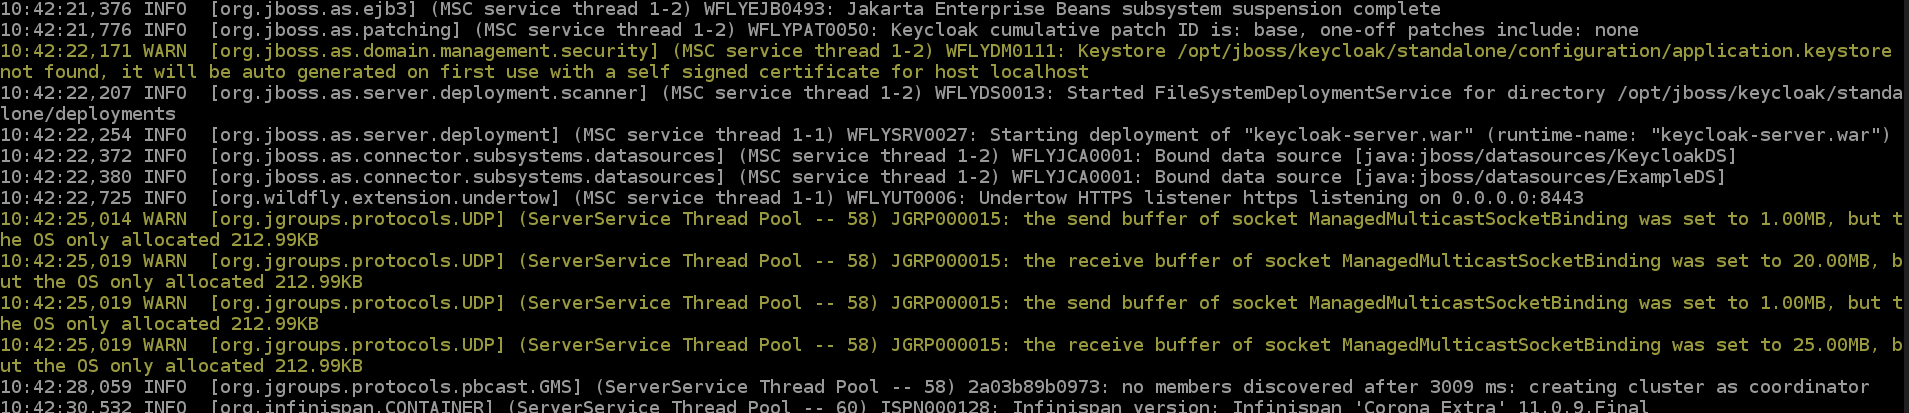This screenshot has height=413, width=1909.
Task: Click '[org.wildfly.extension.undertow]' logger name
Action: tap(385, 198)
